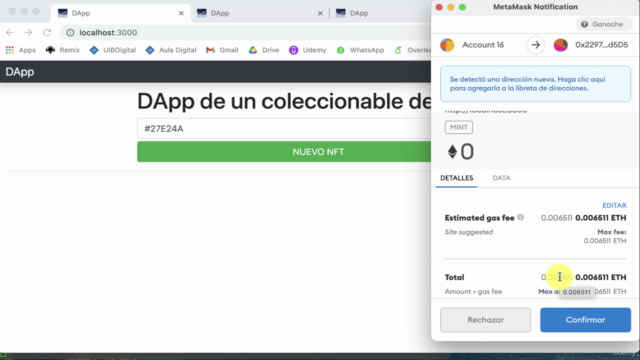Viewport: 640px width, 360px height.
Task: Click EDITAR to edit gas fee
Action: click(x=614, y=205)
